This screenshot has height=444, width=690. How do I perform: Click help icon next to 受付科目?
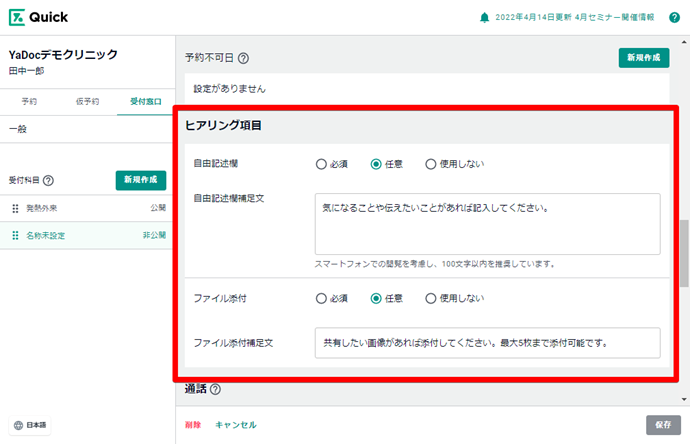(48, 181)
